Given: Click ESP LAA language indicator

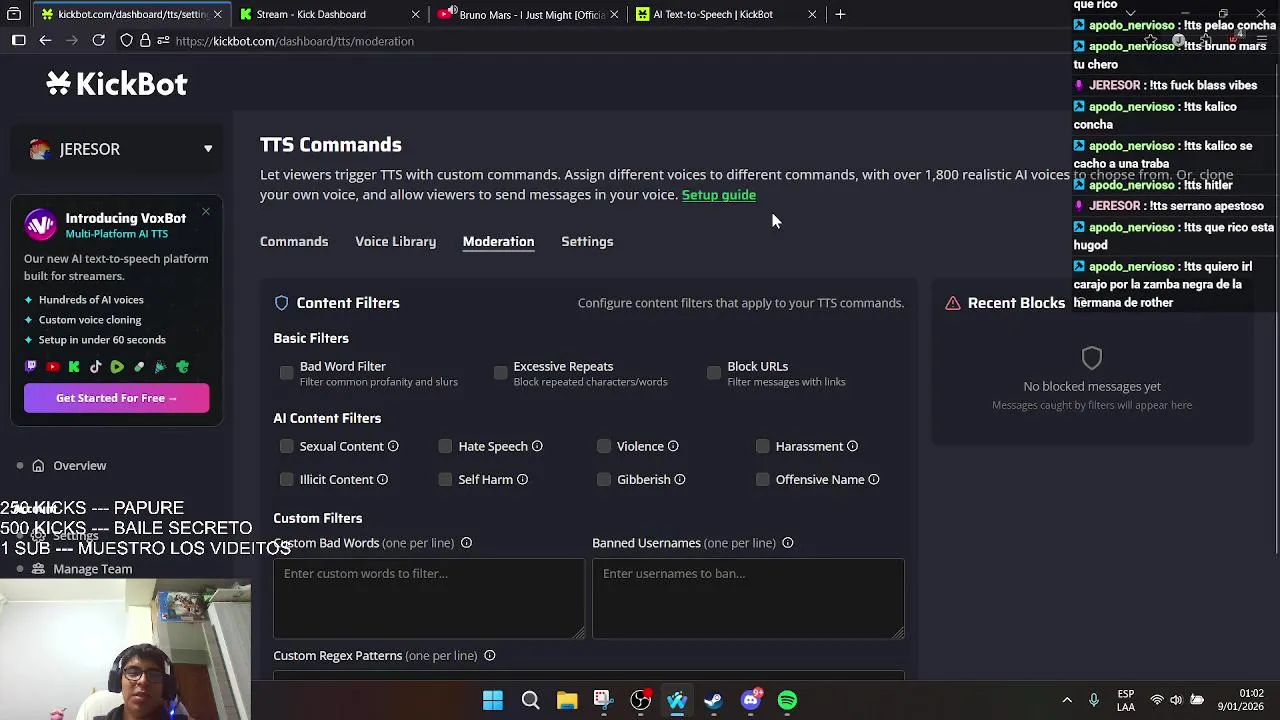Looking at the screenshot, I should 1126,700.
